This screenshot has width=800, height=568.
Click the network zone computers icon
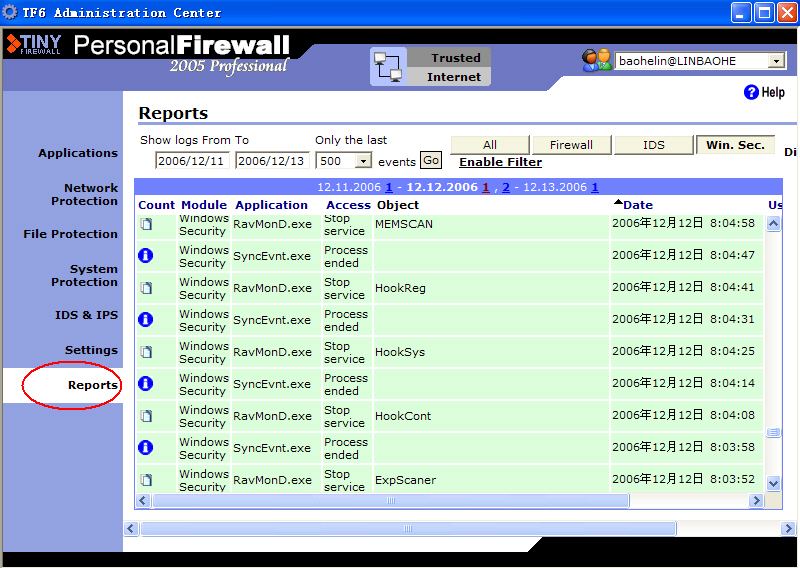pyautogui.click(x=388, y=67)
